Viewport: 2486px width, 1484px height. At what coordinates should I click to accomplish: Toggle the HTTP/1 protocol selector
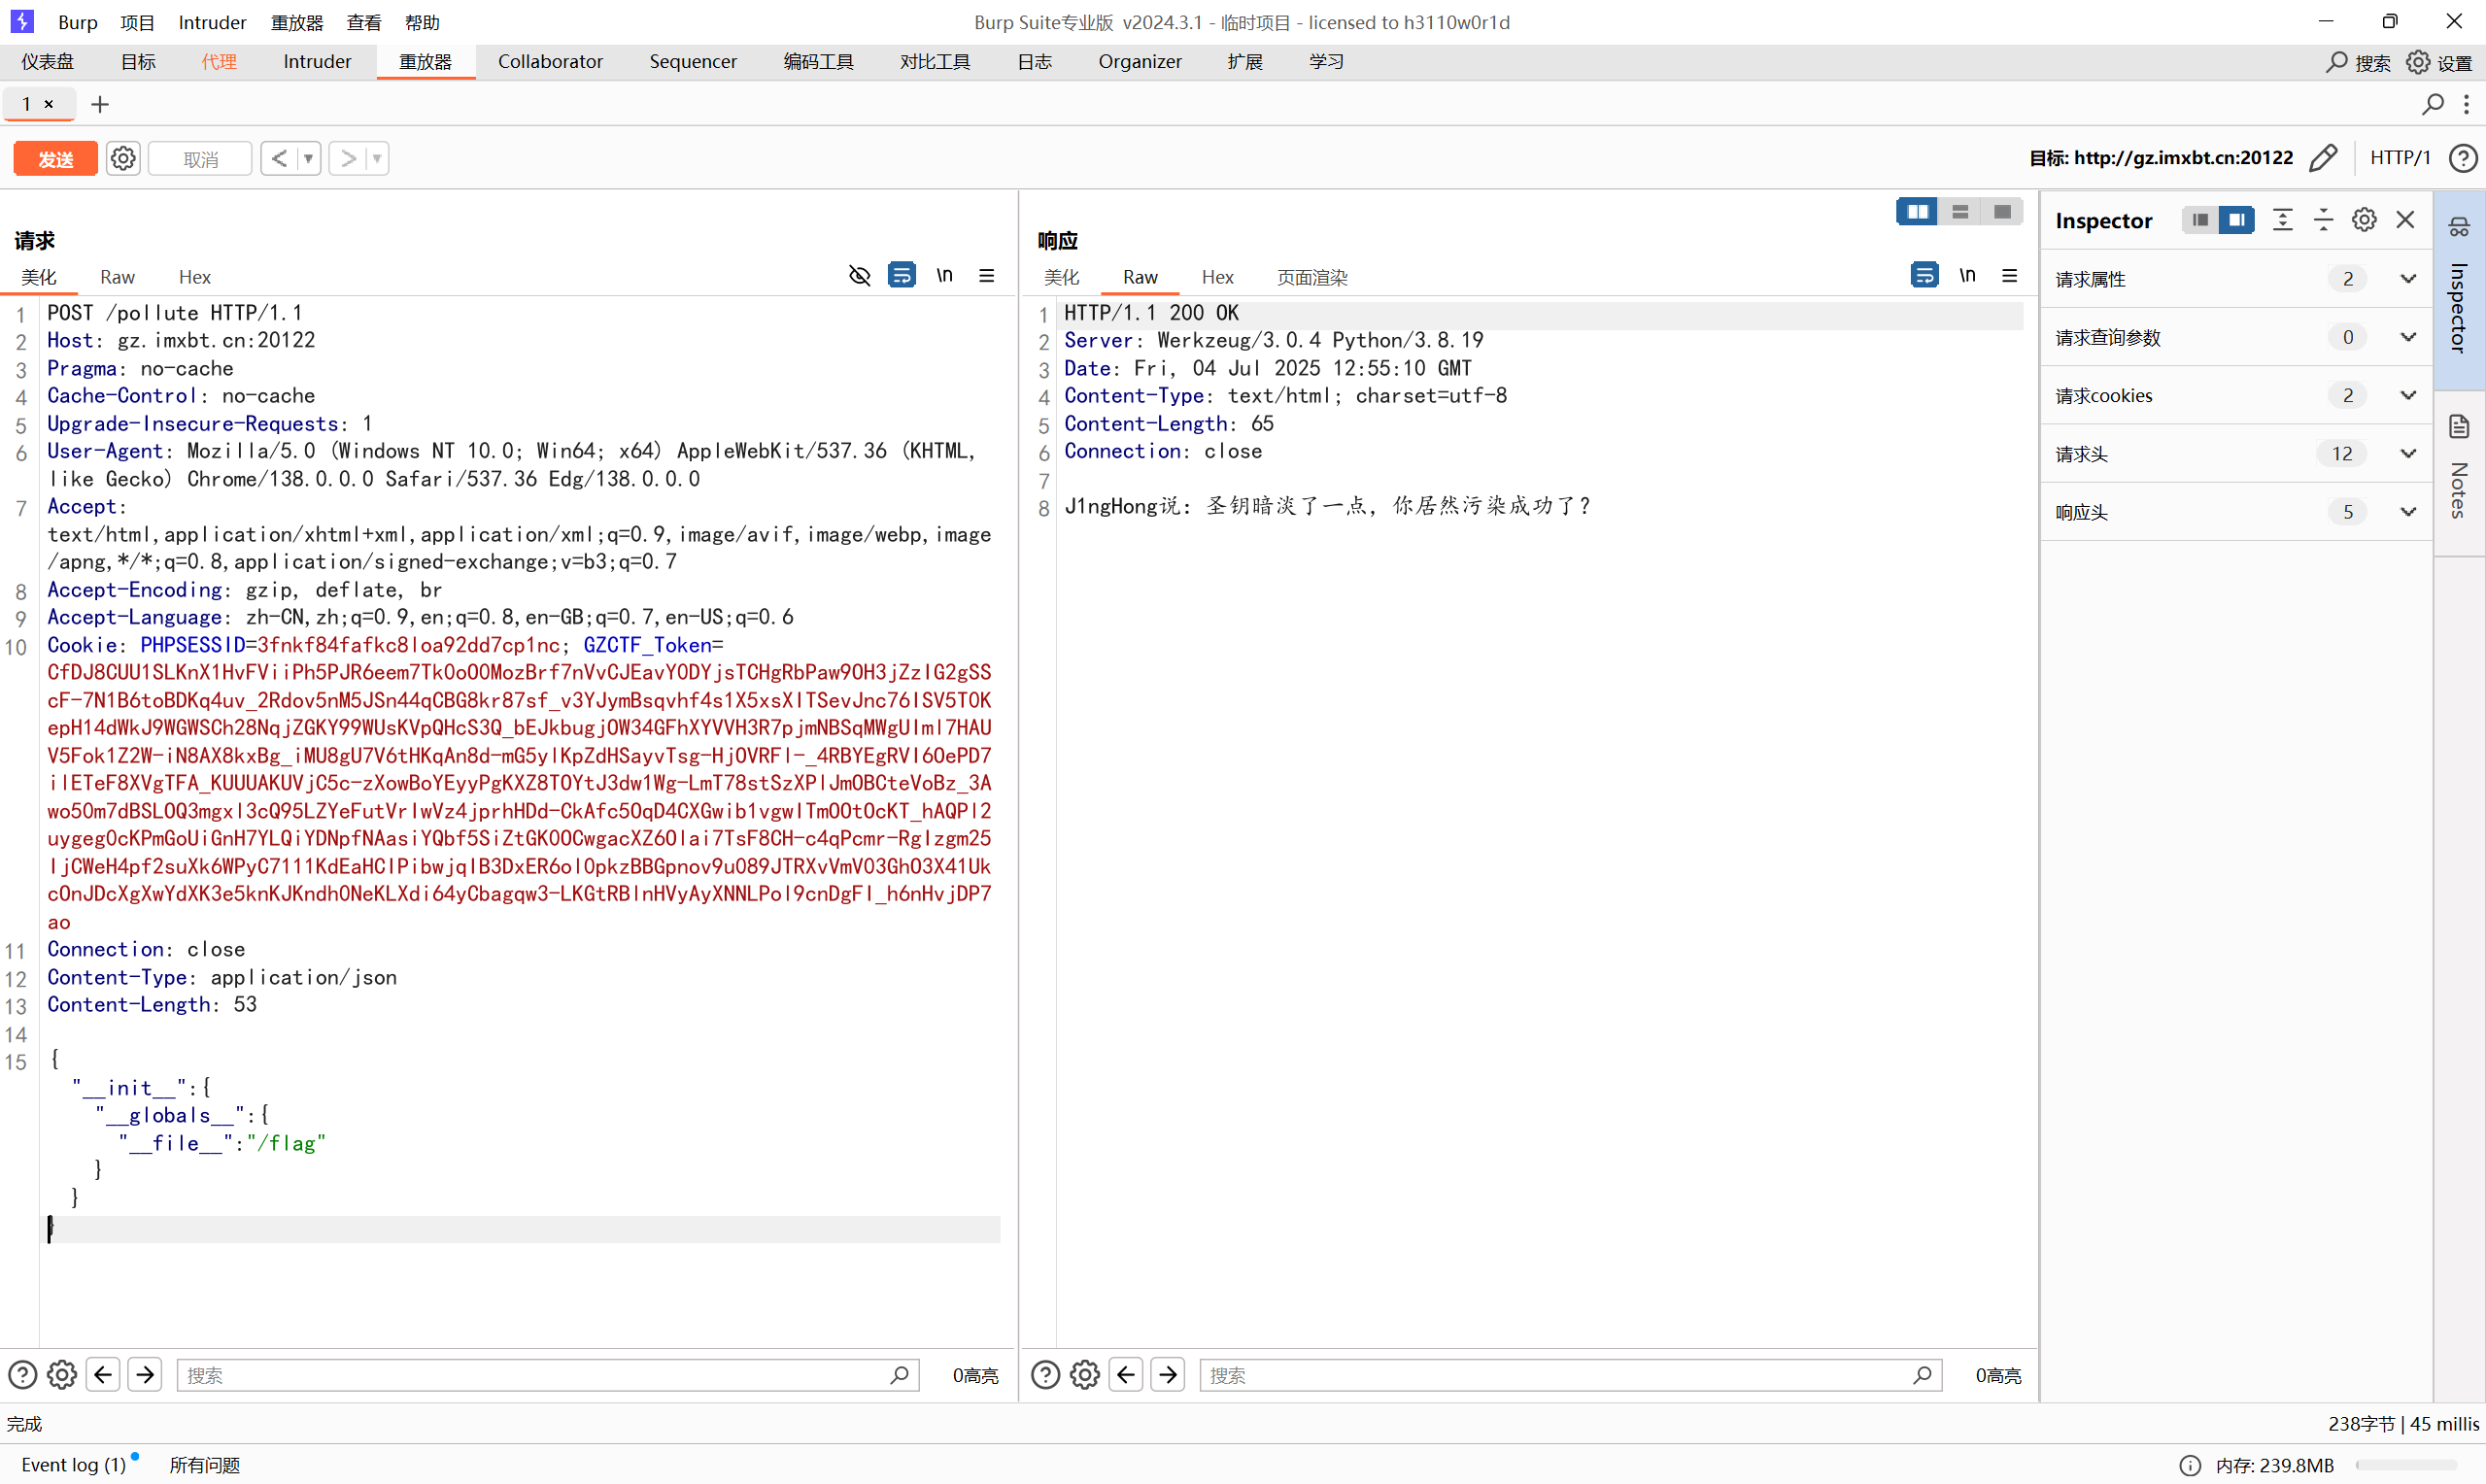click(2399, 158)
